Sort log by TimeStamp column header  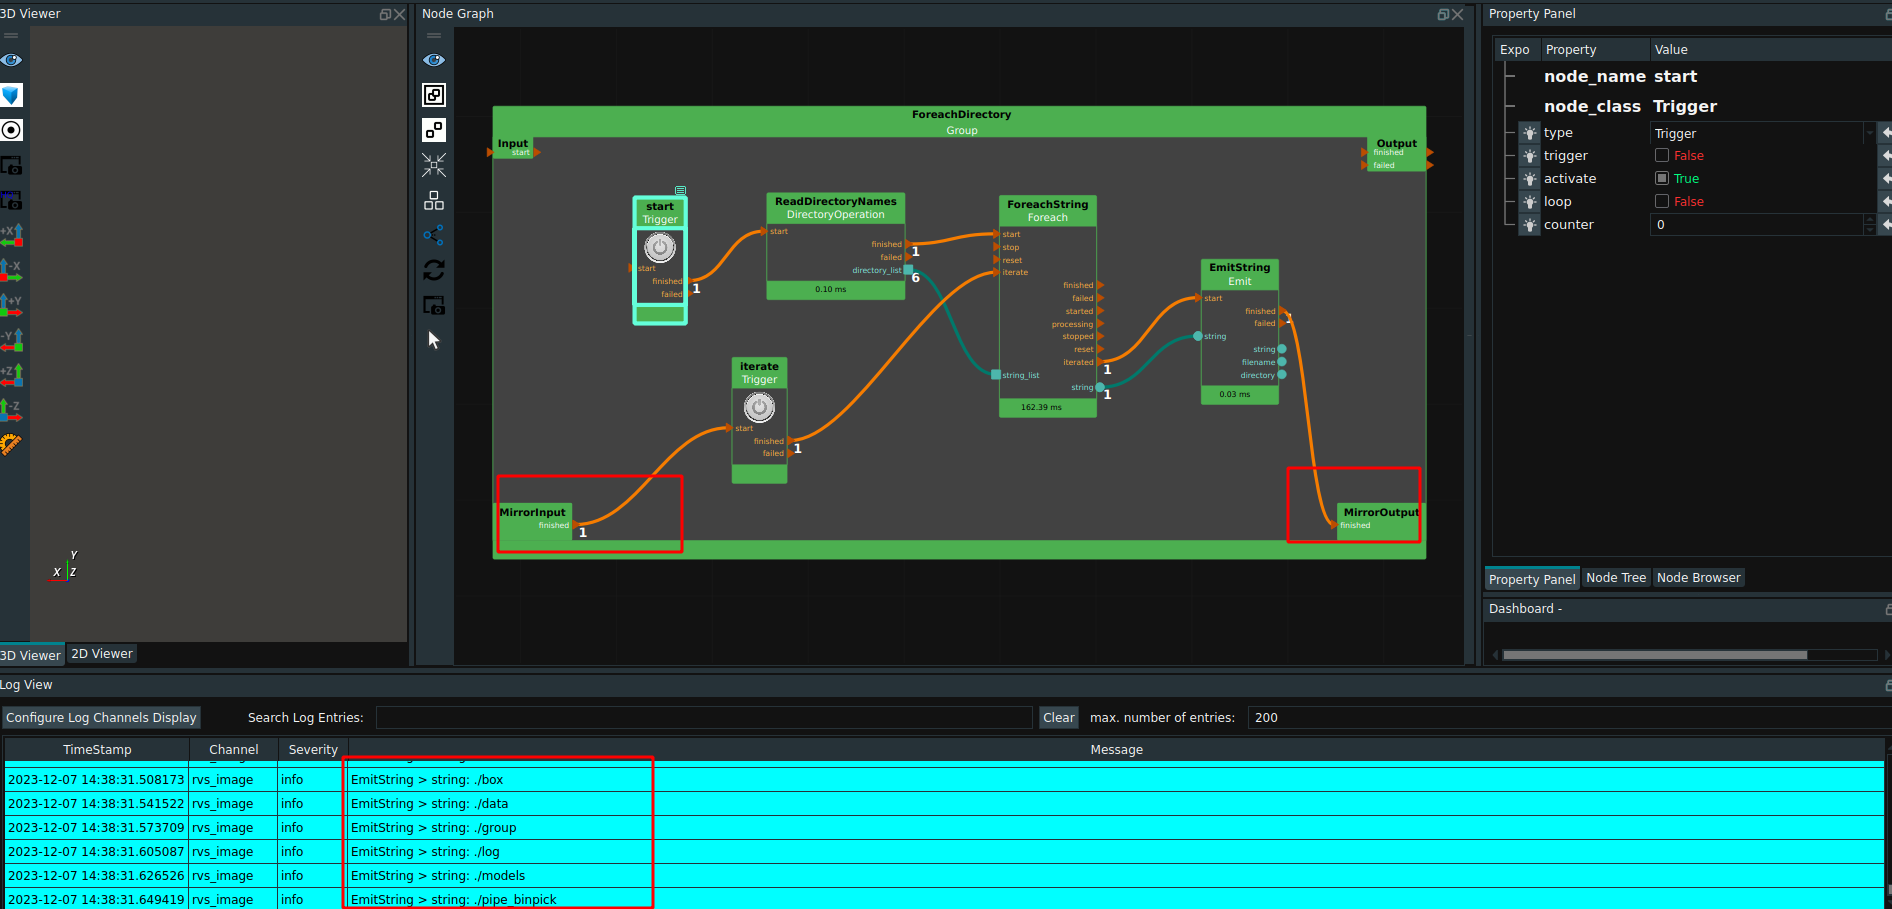point(97,750)
